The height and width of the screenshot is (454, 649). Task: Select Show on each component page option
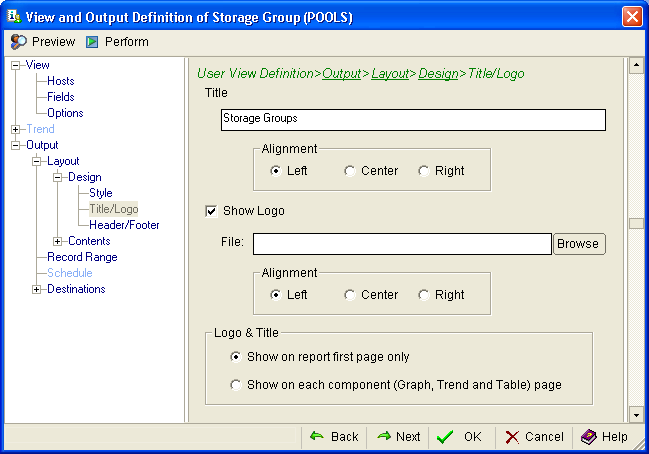(236, 384)
